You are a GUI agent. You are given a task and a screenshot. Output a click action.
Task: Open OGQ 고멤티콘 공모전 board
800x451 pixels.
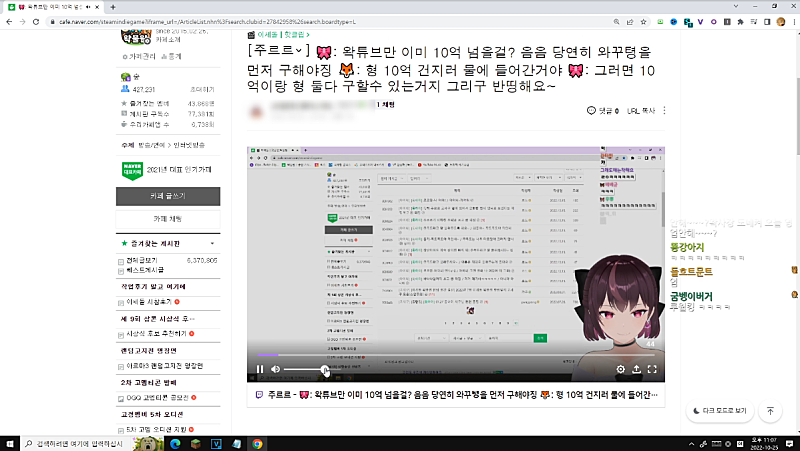point(157,398)
